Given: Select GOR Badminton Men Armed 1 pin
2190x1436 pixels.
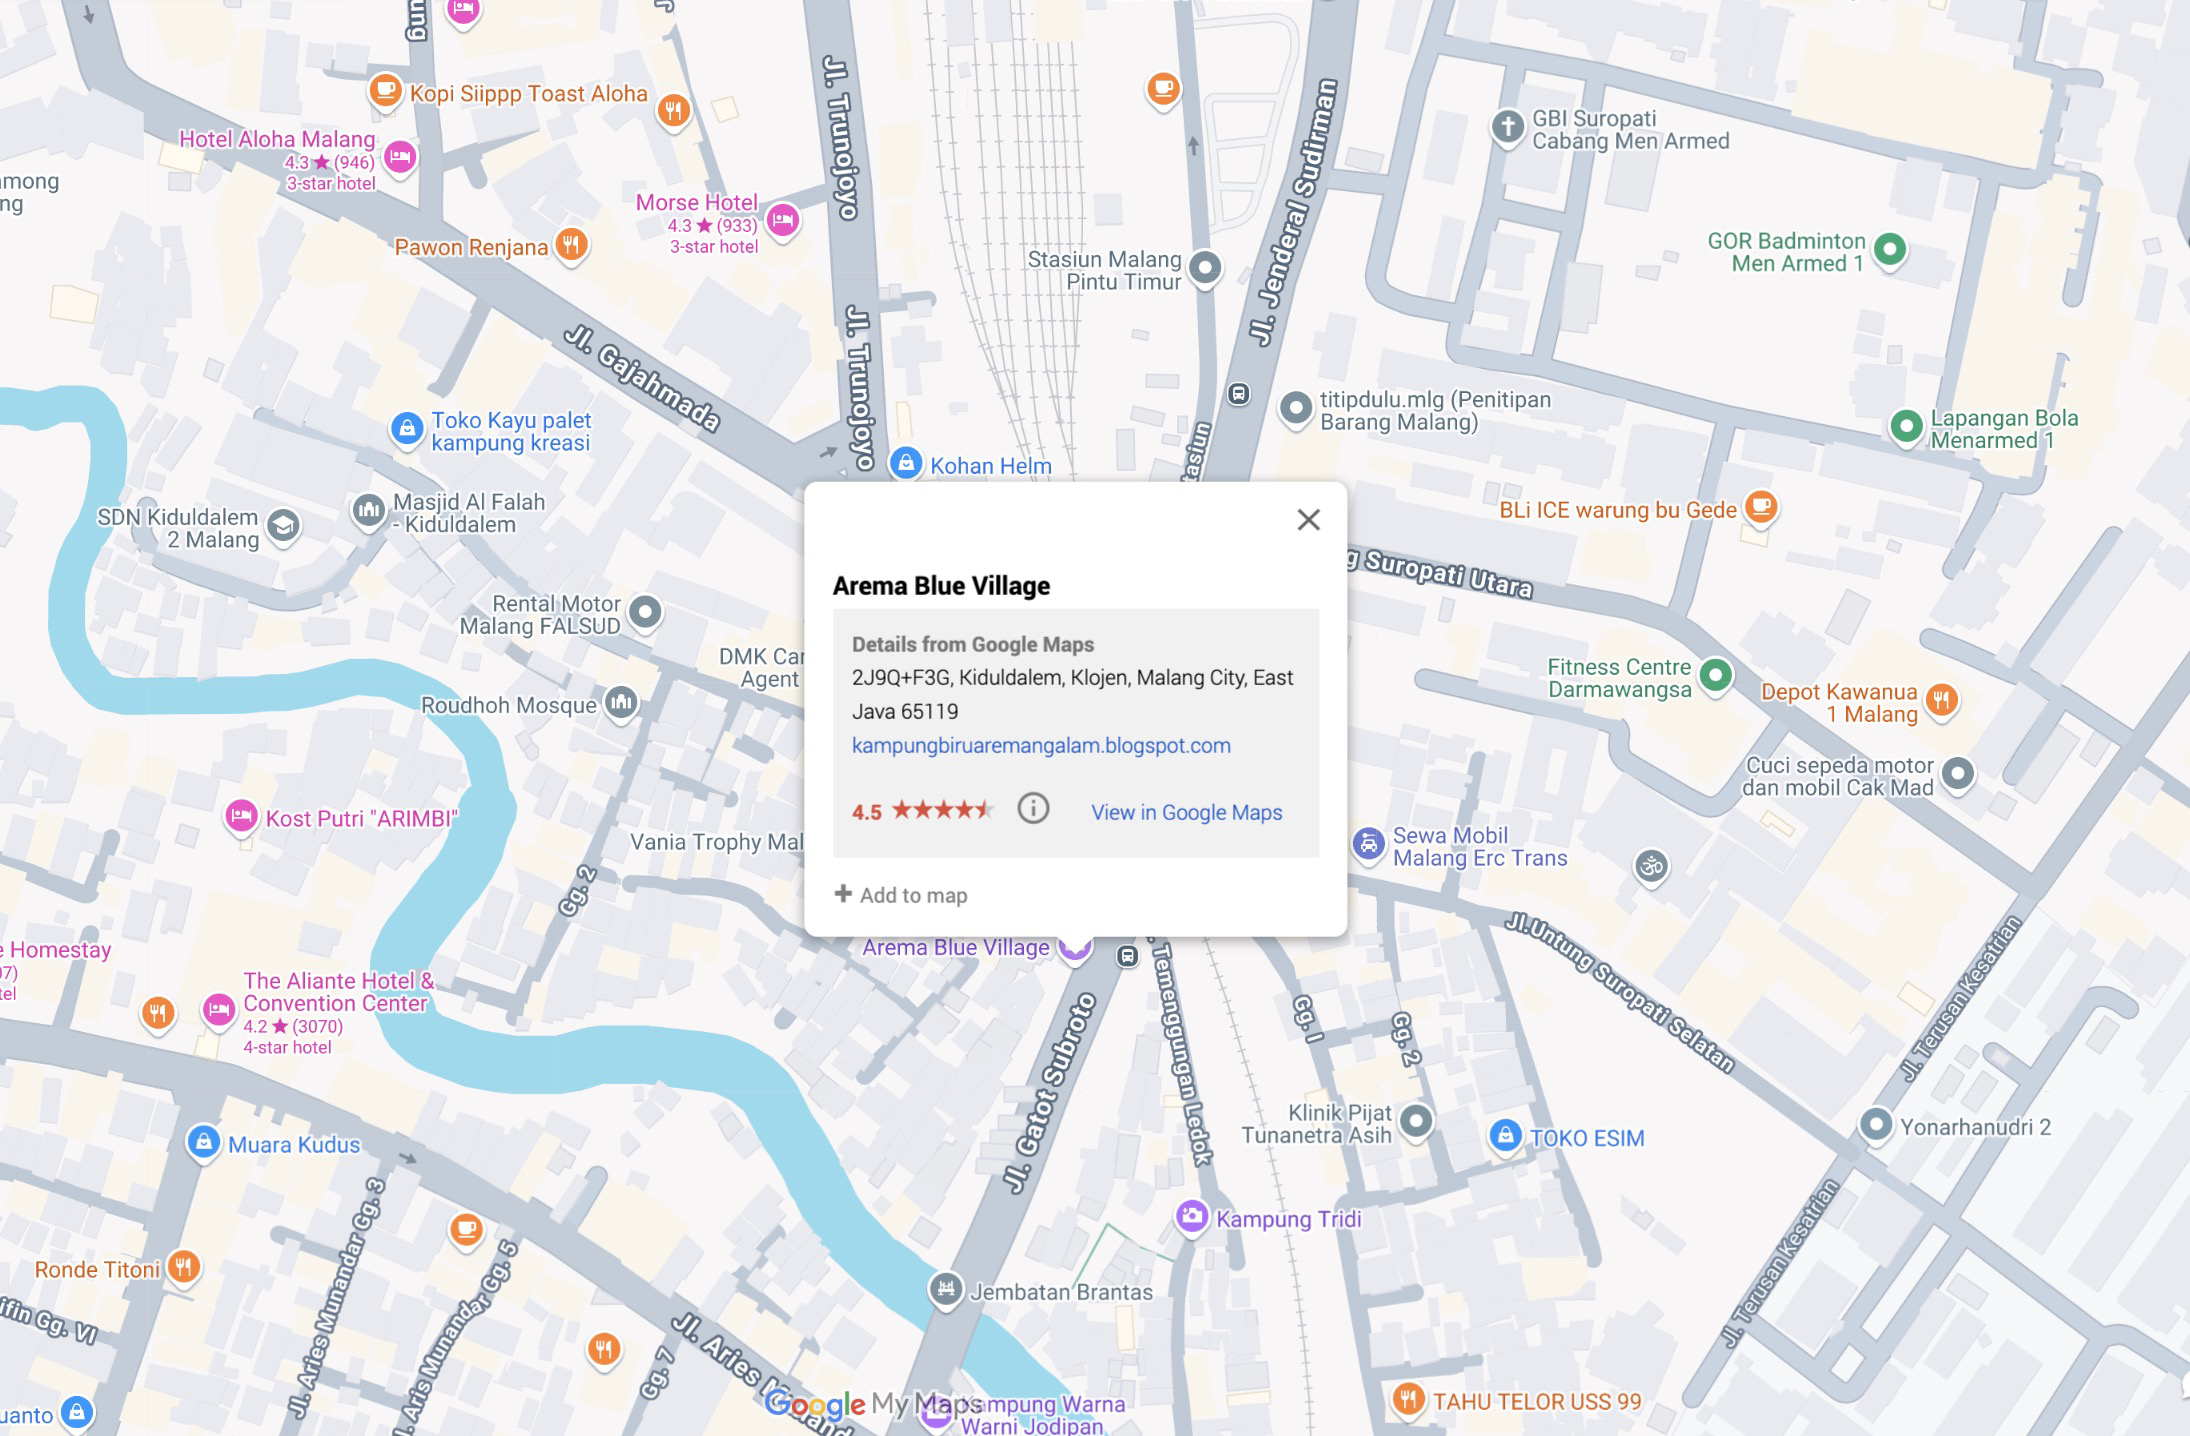Looking at the screenshot, I should (1889, 249).
